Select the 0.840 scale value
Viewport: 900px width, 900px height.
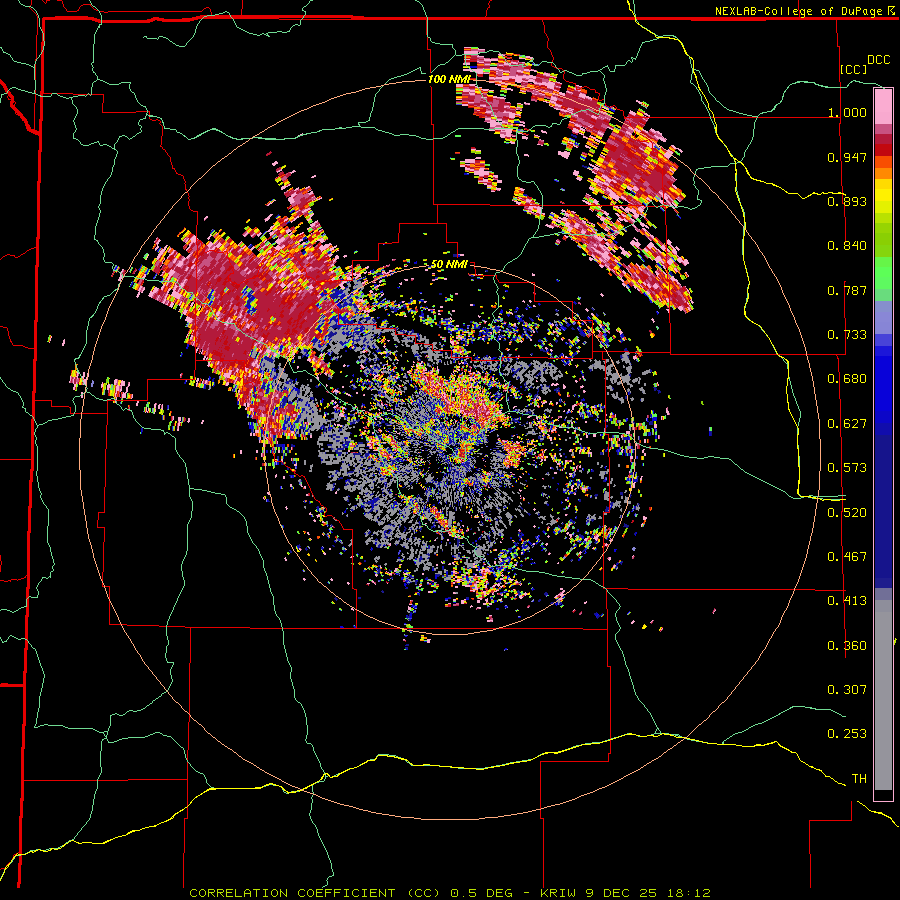click(847, 246)
